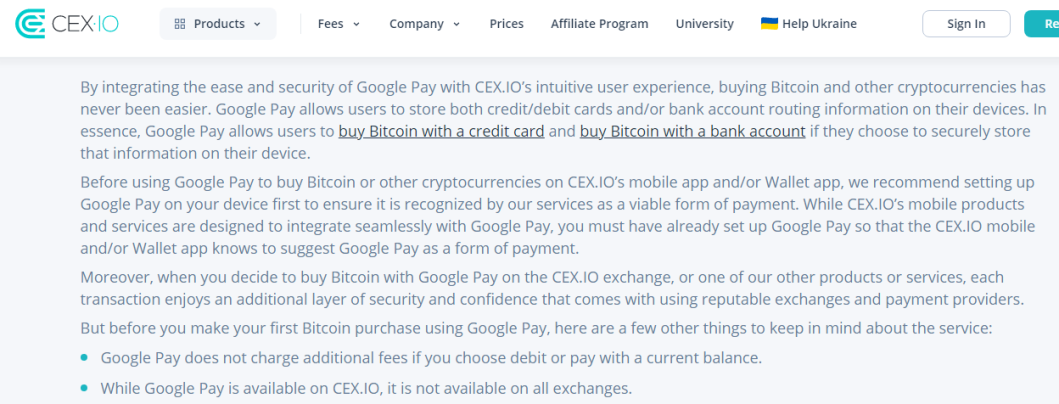Viewport: 1059px width, 404px height.
Task: Open the Products menu
Action: click(217, 24)
